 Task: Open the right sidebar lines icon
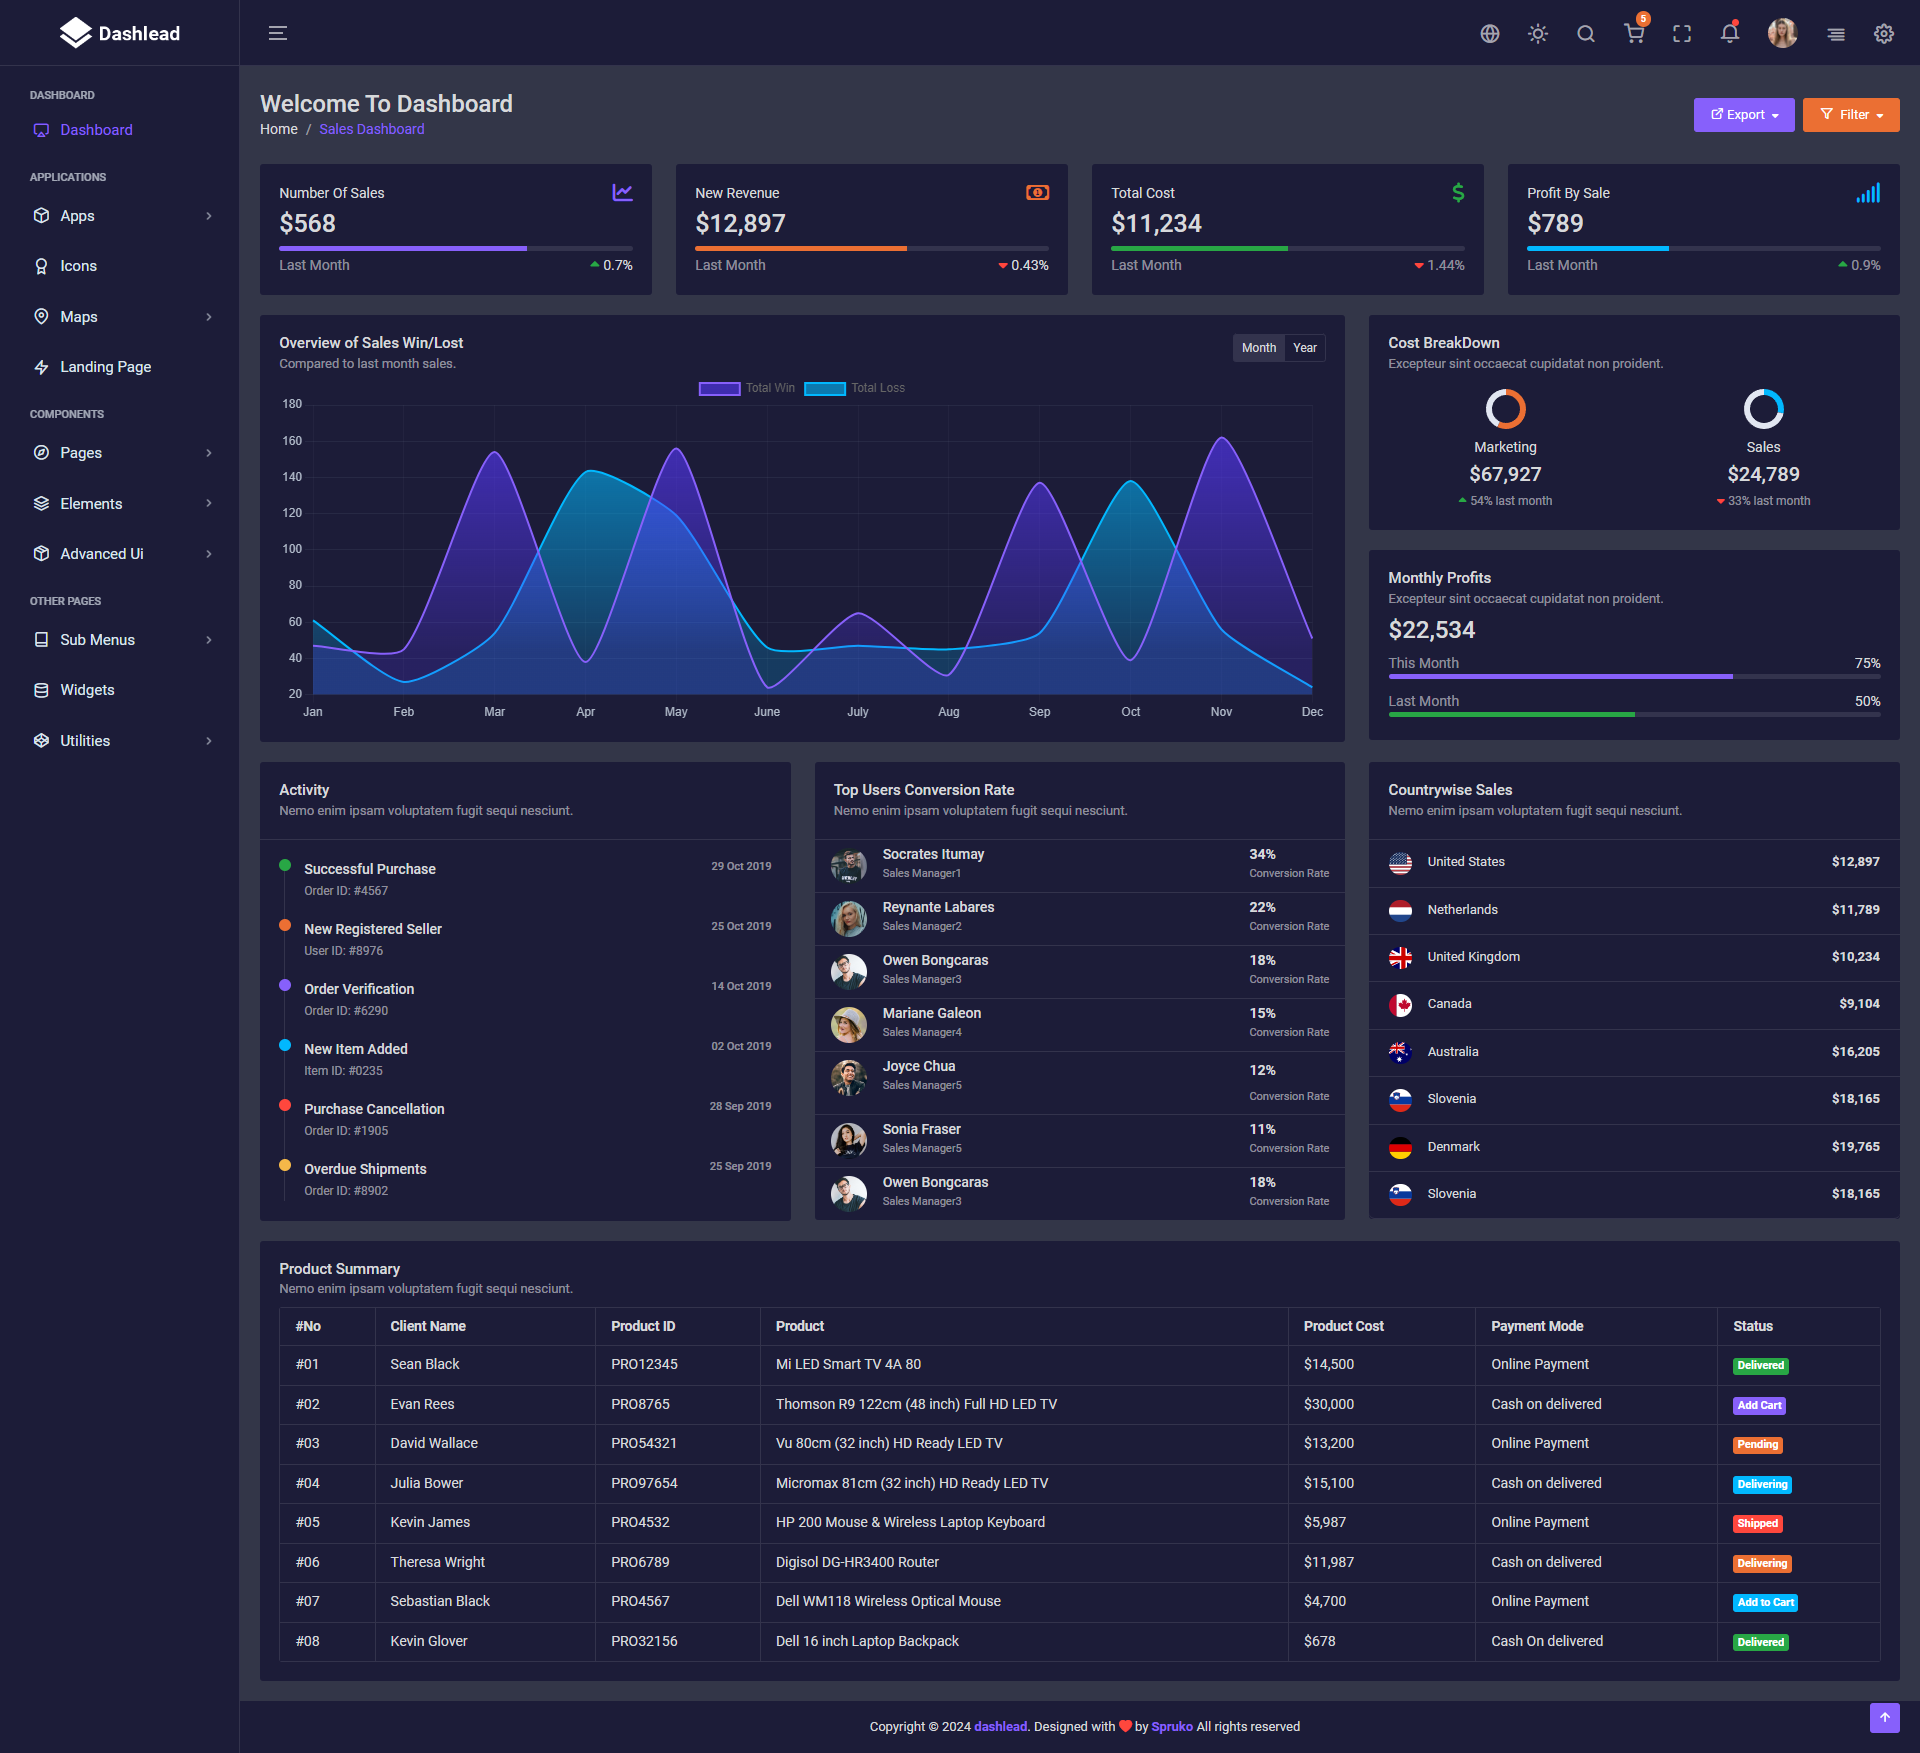point(1836,34)
